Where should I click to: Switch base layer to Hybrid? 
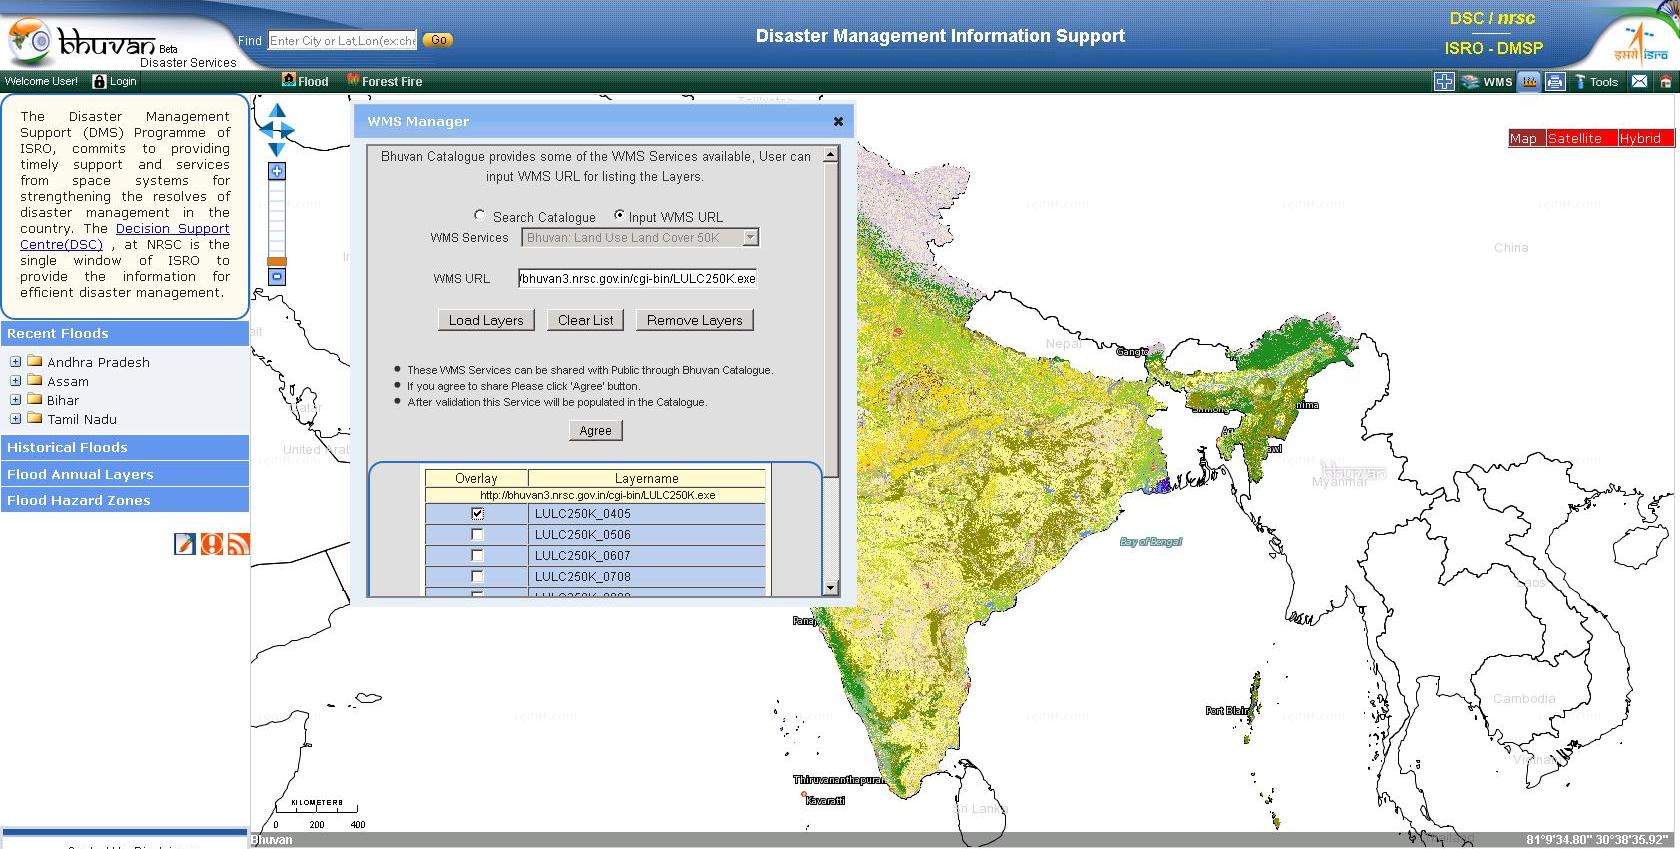(x=1645, y=138)
